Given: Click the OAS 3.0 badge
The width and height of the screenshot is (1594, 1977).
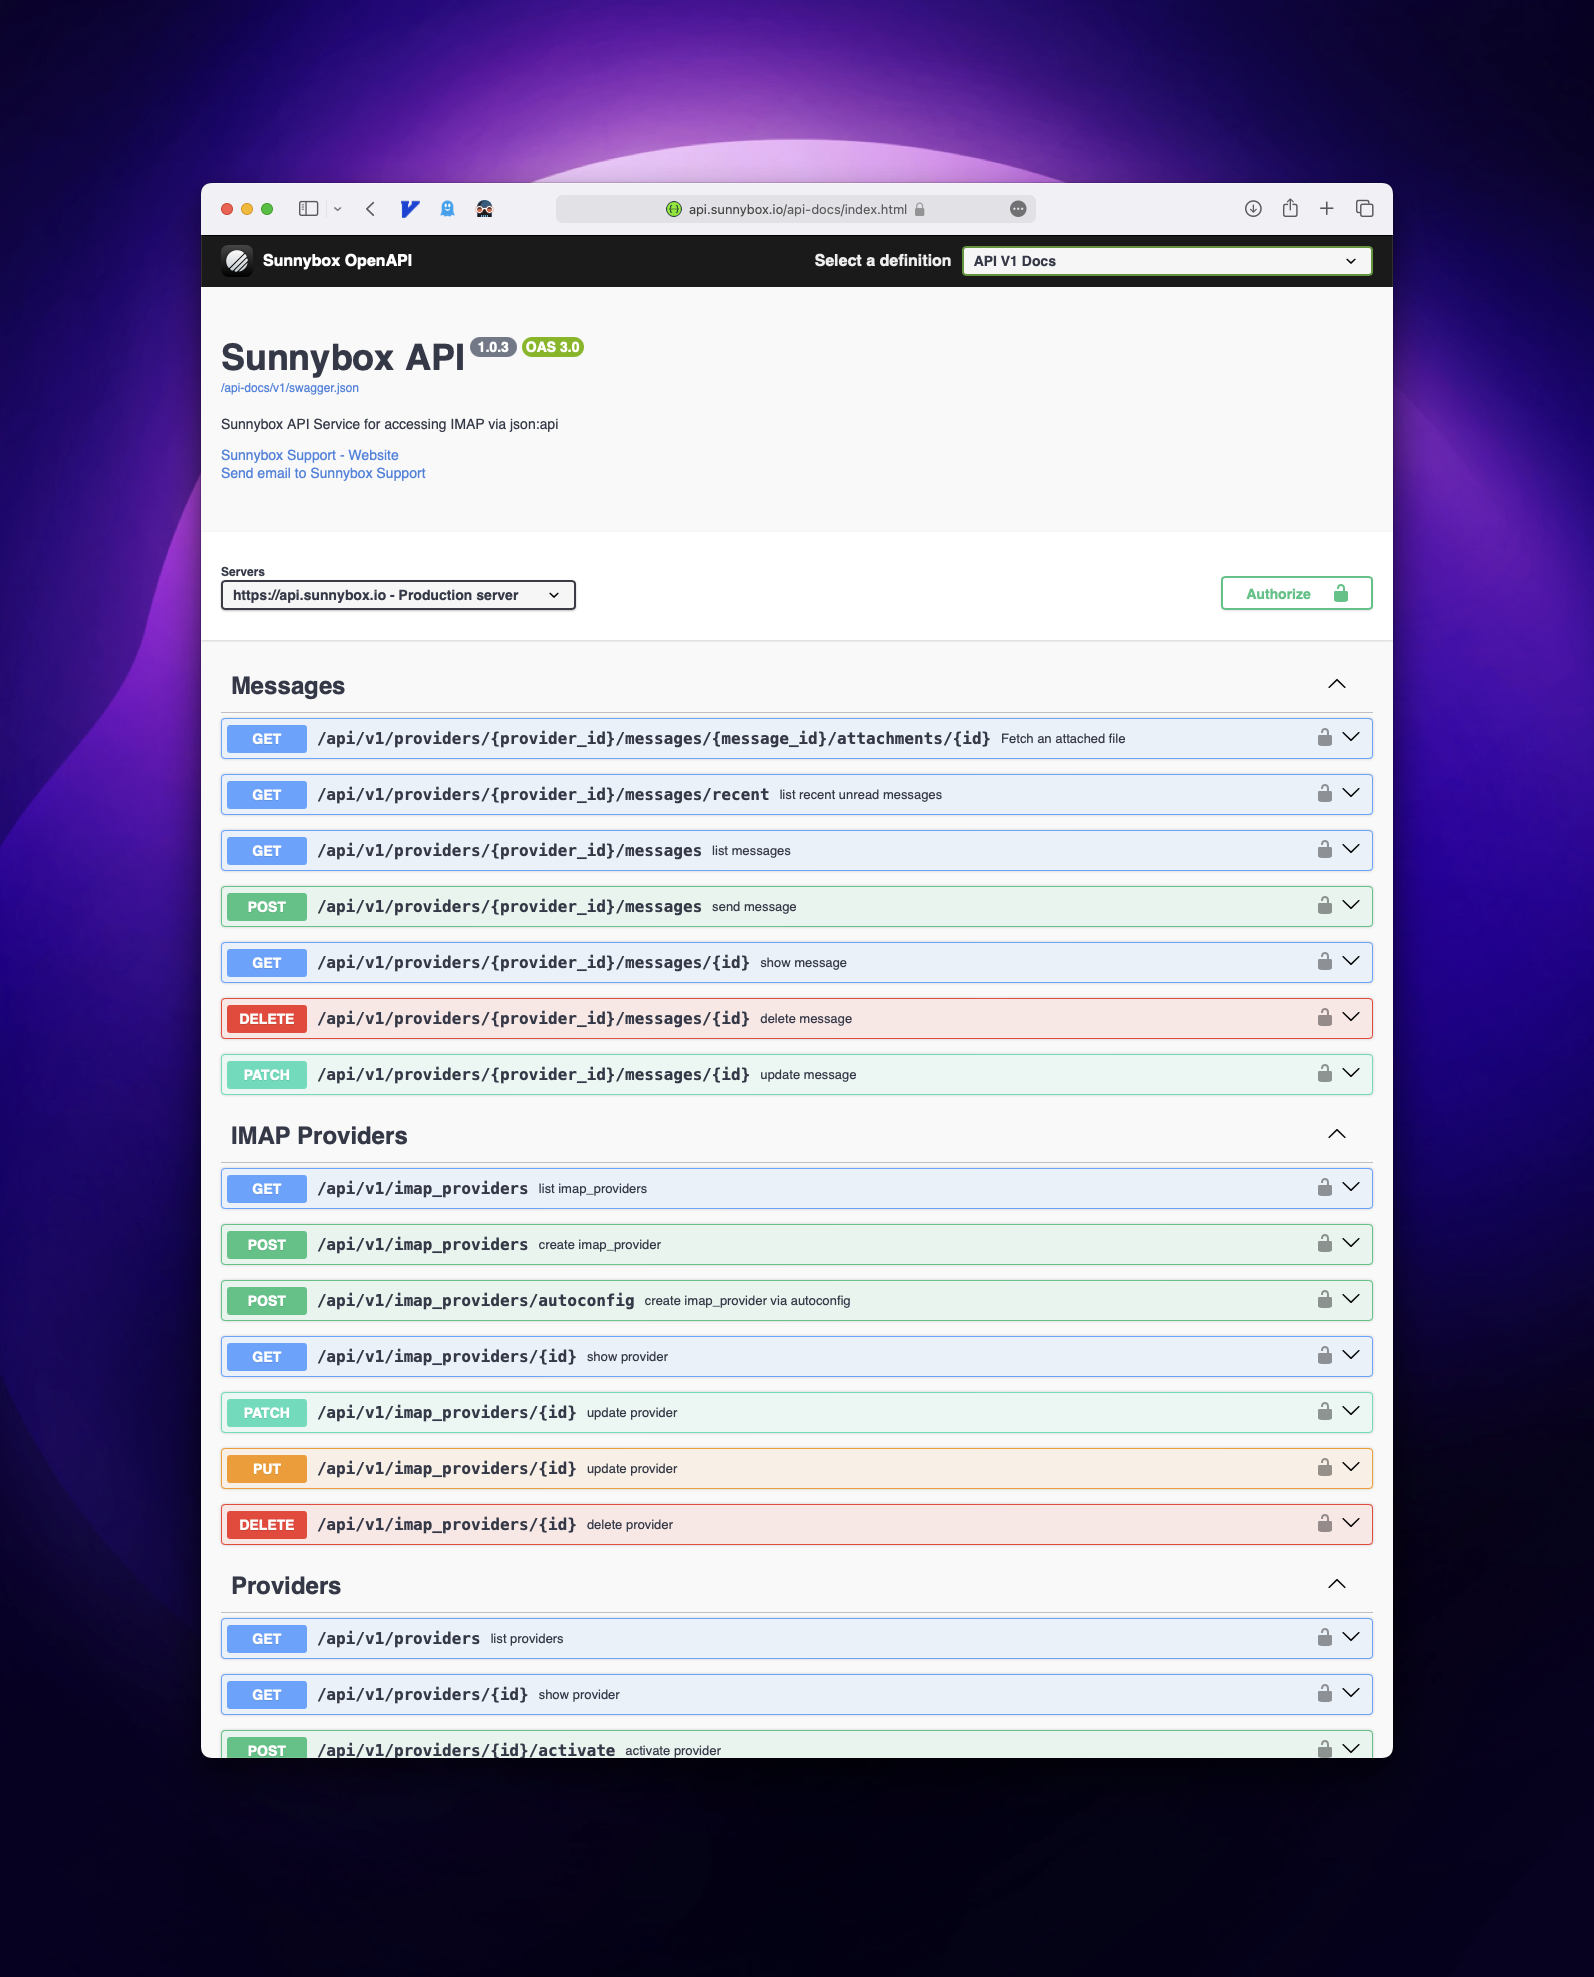Looking at the screenshot, I should [553, 347].
